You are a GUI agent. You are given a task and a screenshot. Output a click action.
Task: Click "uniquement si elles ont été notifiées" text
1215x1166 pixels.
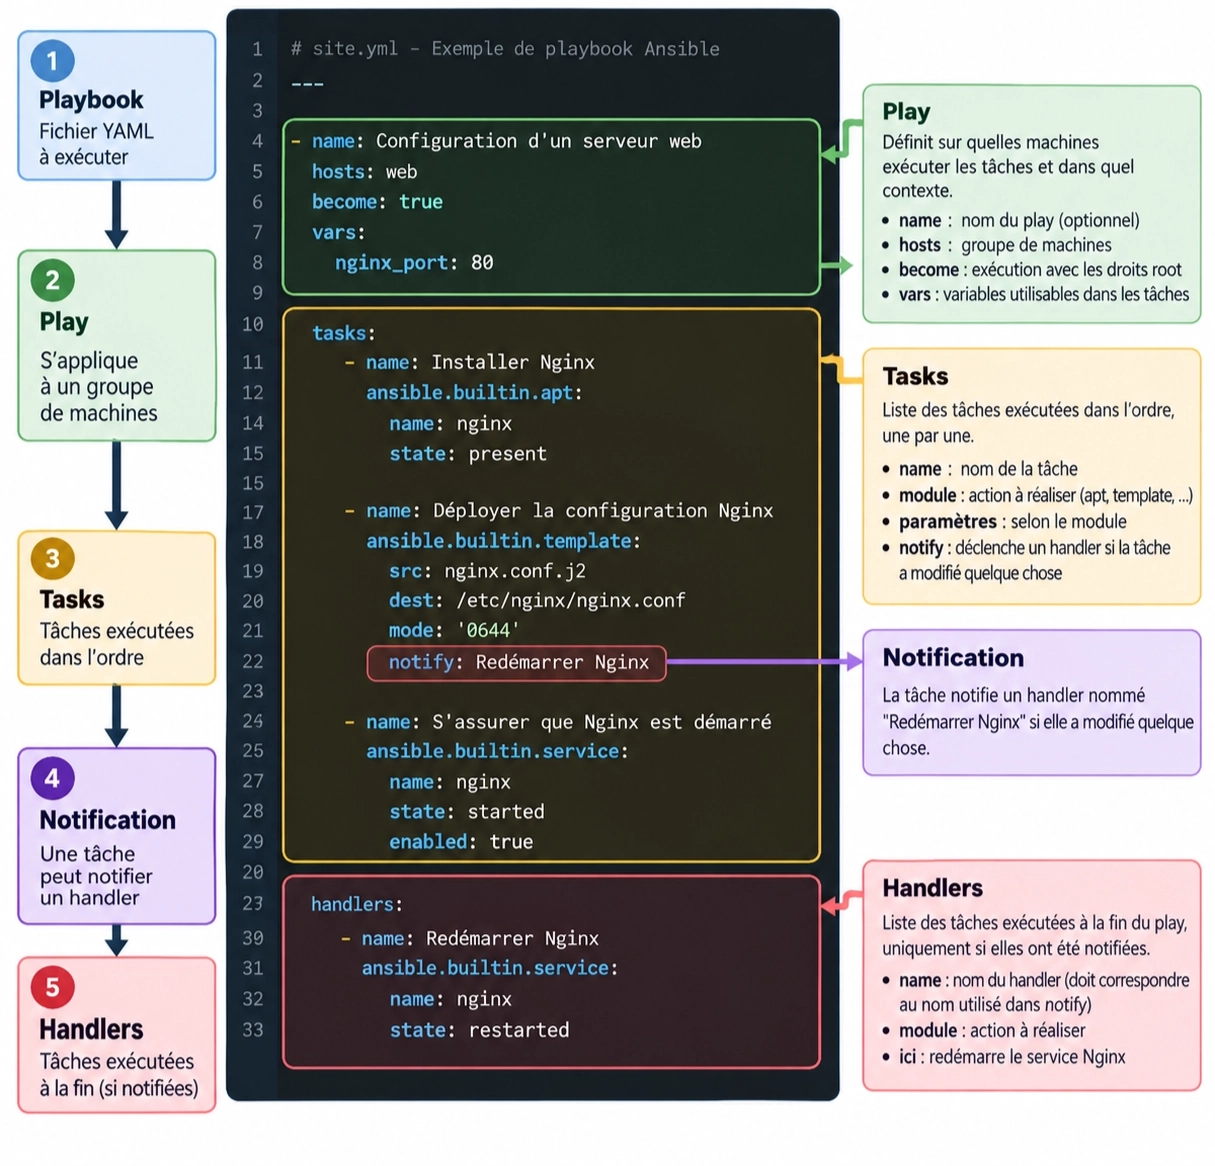click(1016, 948)
